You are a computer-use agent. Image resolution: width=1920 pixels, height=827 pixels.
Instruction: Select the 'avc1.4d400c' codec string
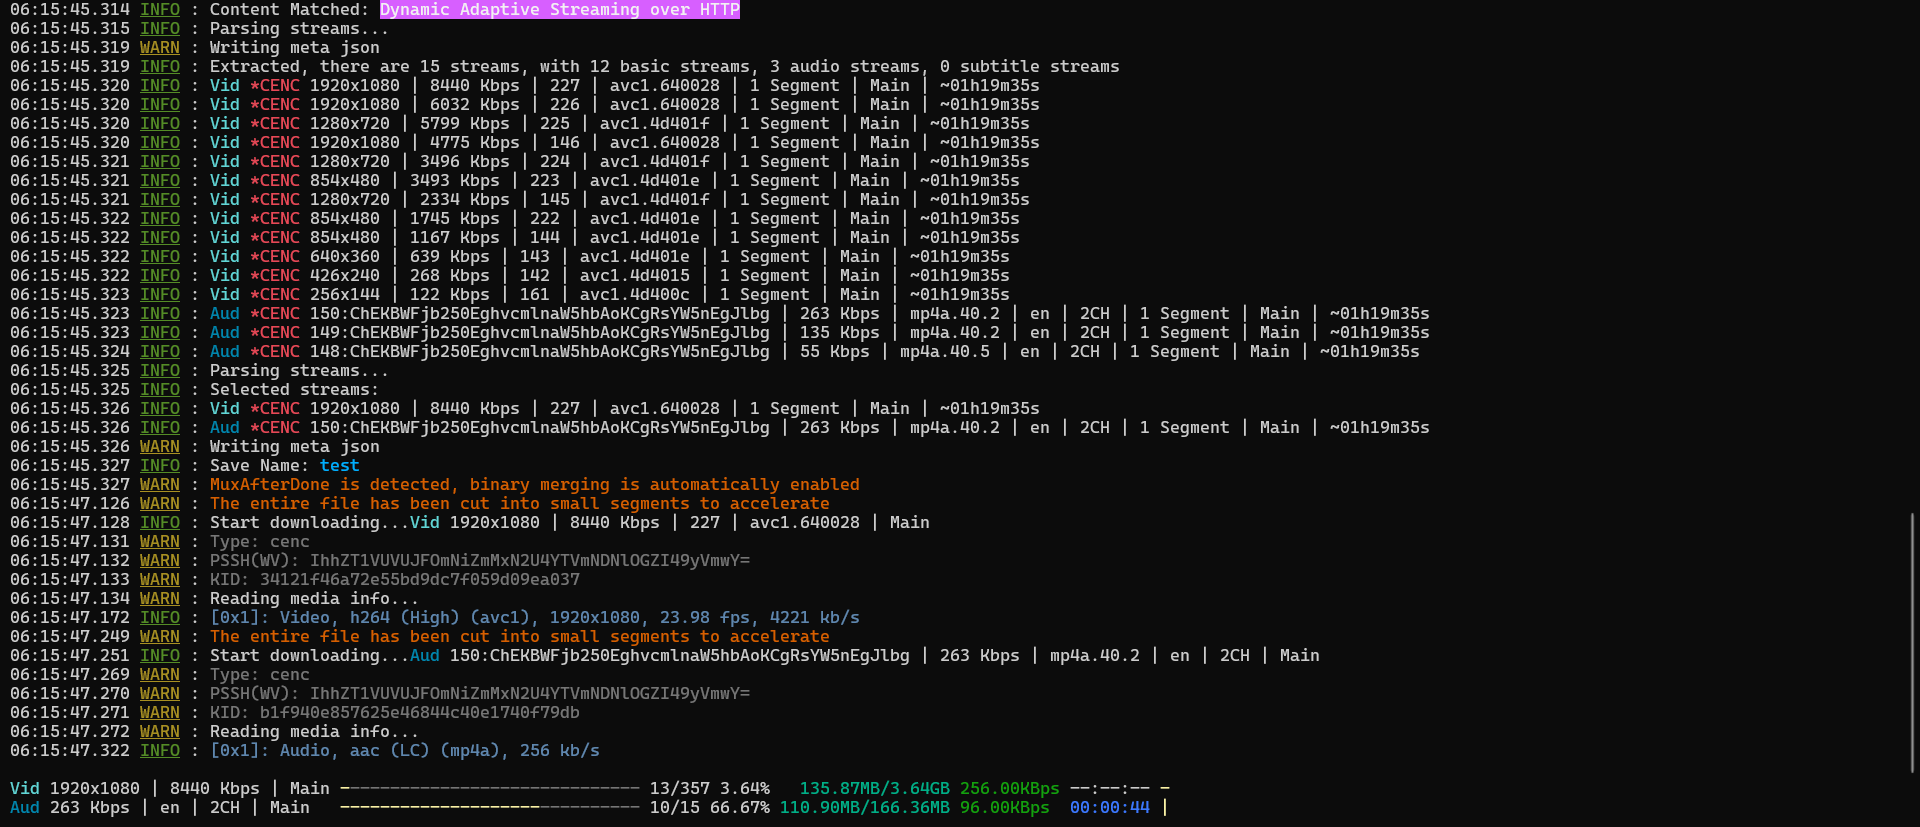pos(635,295)
